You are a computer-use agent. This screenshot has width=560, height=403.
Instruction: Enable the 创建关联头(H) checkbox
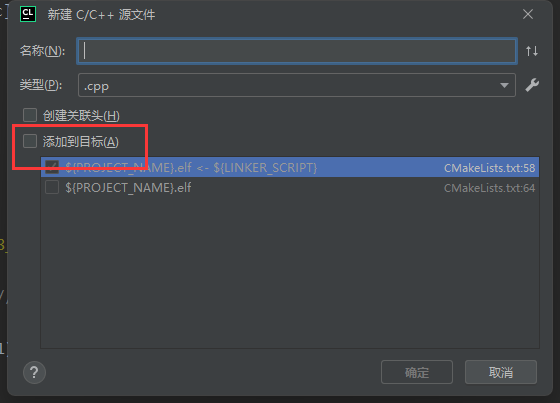(x=30, y=115)
